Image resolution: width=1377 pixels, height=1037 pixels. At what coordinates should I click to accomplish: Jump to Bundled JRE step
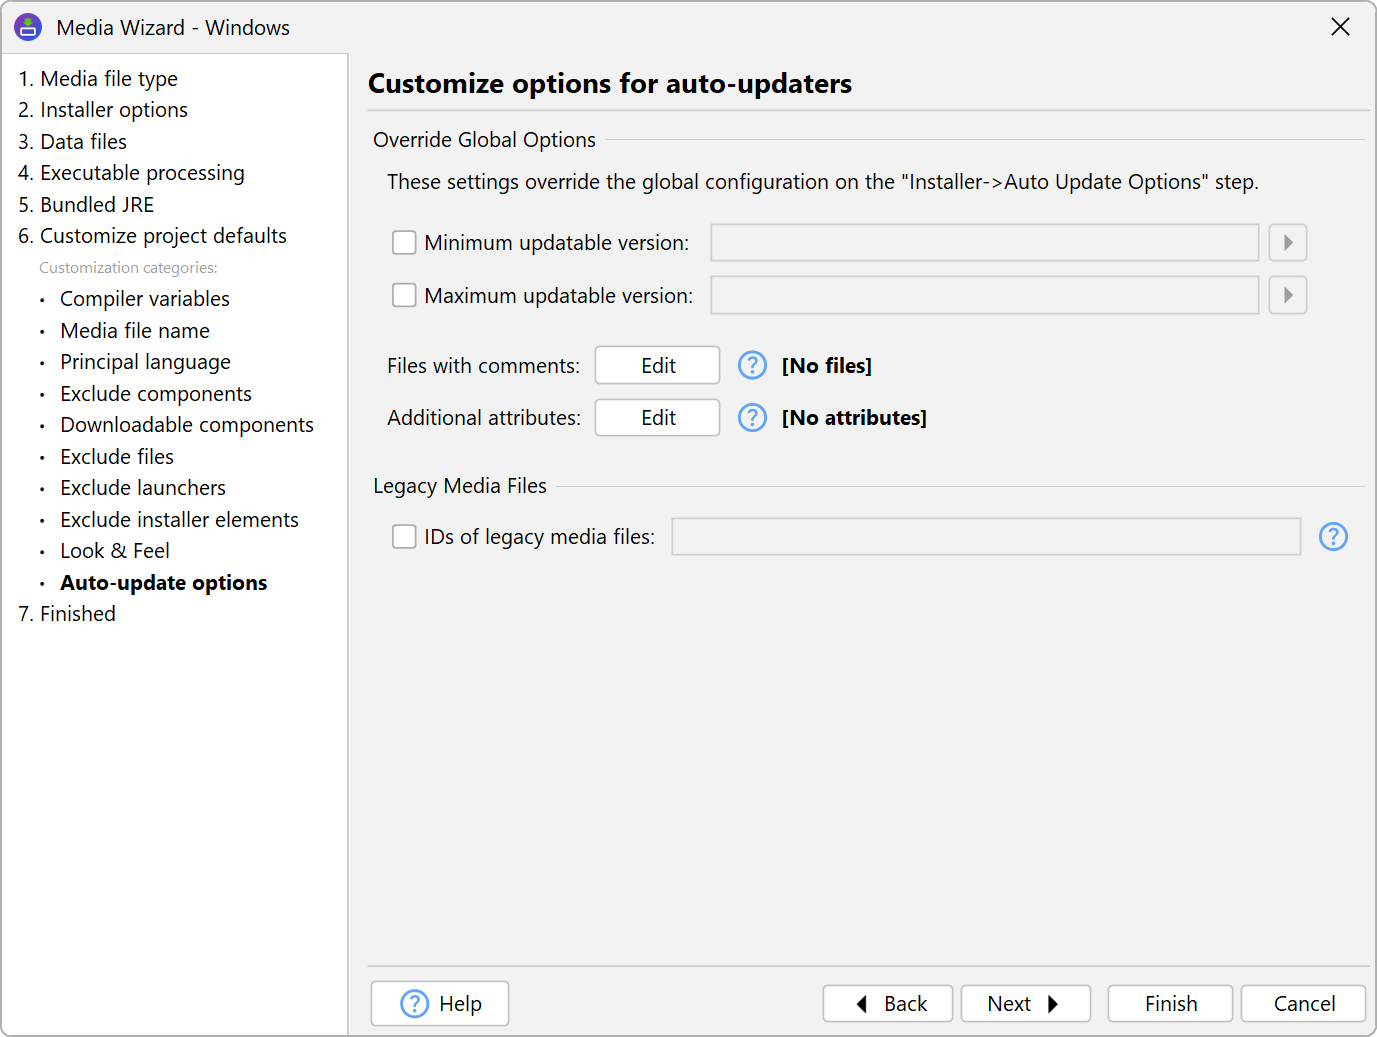pyautogui.click(x=96, y=205)
